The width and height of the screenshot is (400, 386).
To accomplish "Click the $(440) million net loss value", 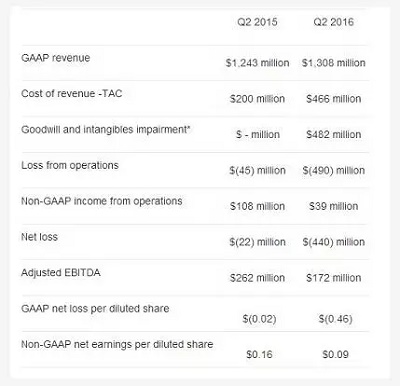I will 334,242.
